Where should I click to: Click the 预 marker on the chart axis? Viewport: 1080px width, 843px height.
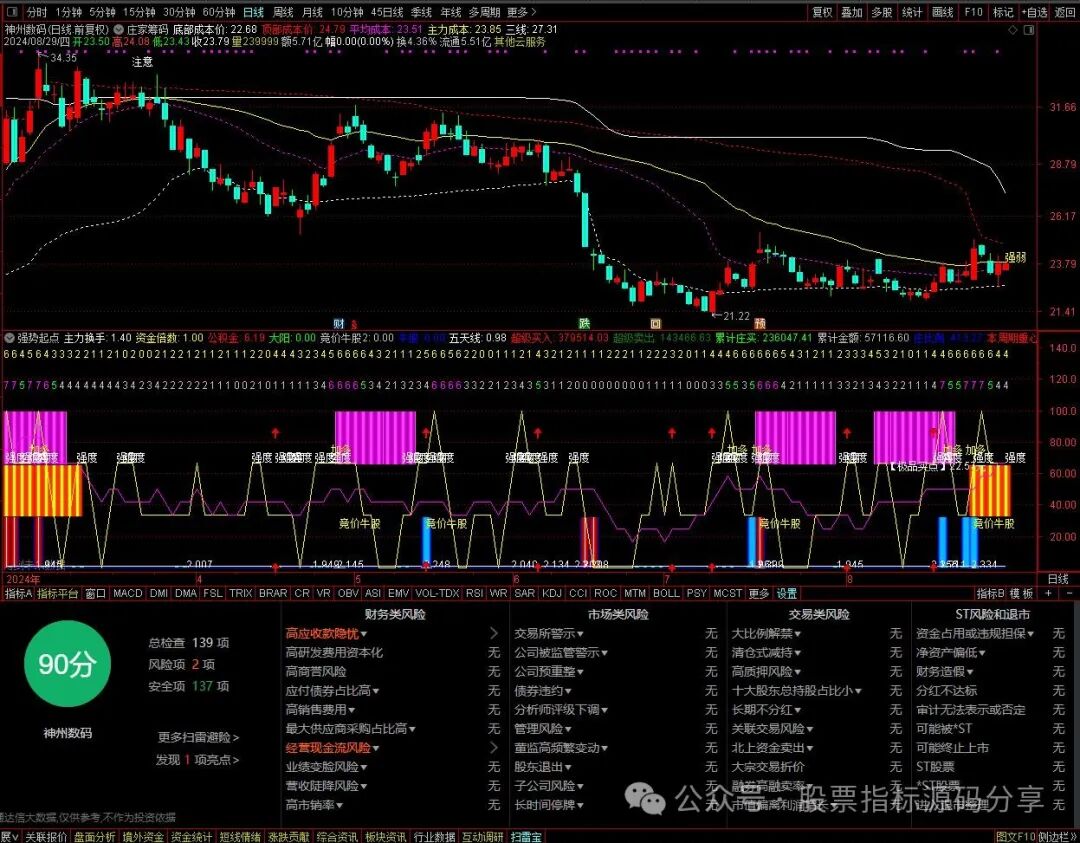pos(759,323)
